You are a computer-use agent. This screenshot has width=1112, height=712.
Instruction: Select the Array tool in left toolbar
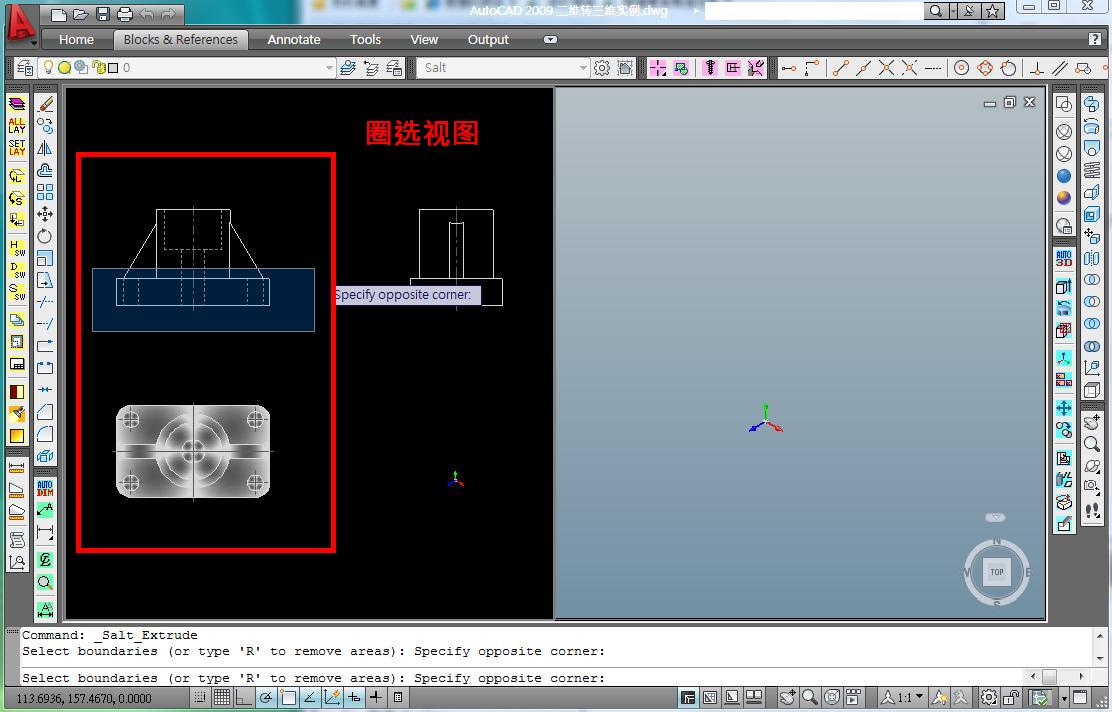pyautogui.click(x=45, y=192)
